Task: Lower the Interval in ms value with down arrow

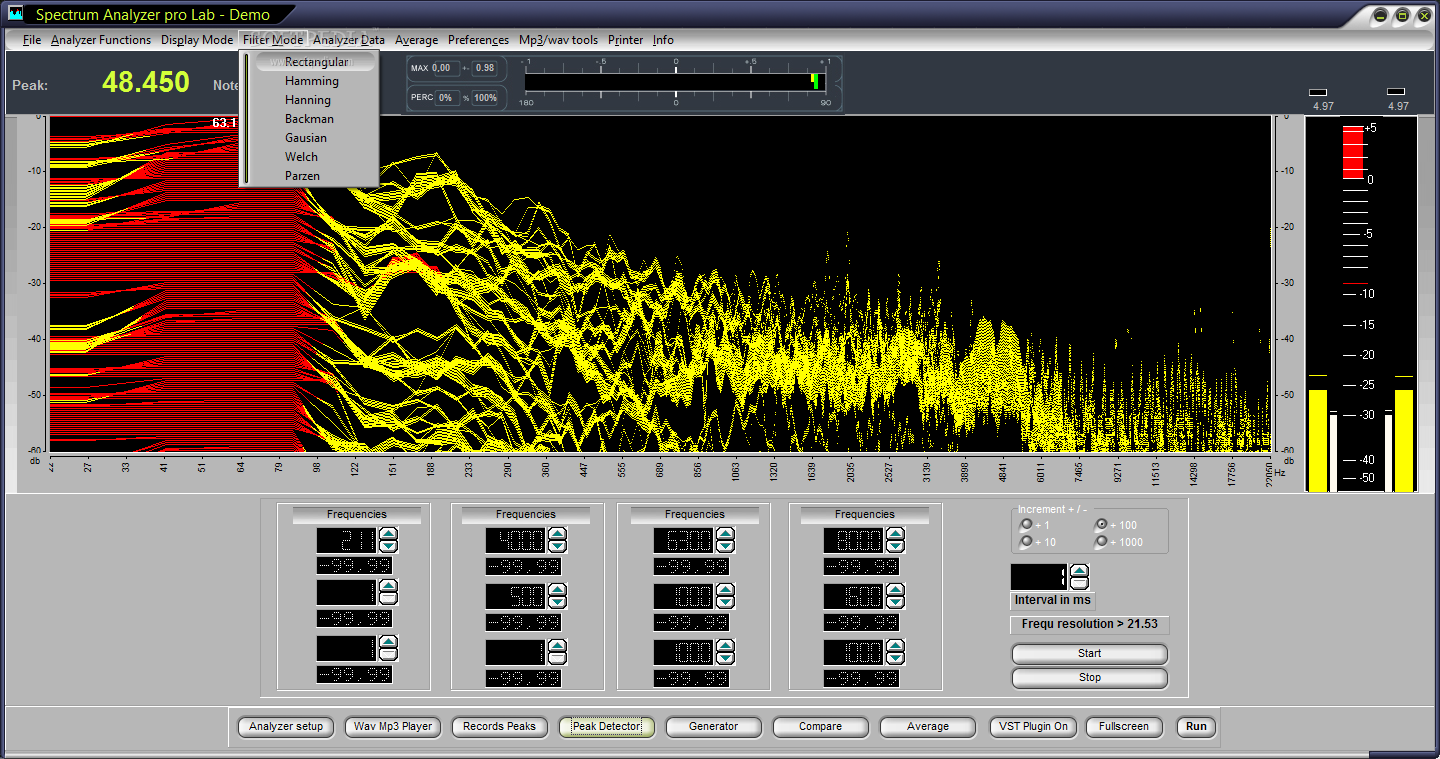Action: (1079, 583)
